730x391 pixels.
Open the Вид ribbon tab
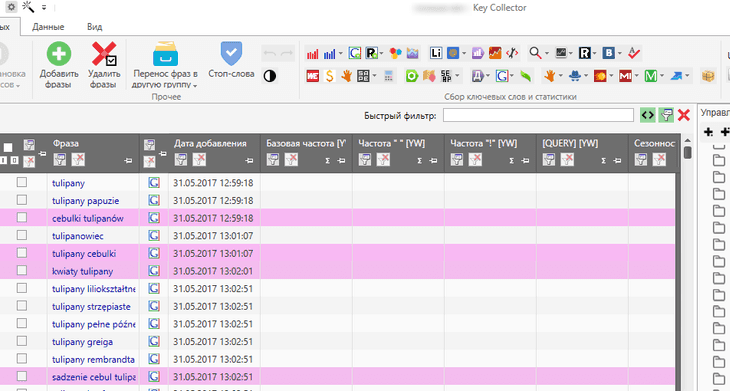pos(95,27)
